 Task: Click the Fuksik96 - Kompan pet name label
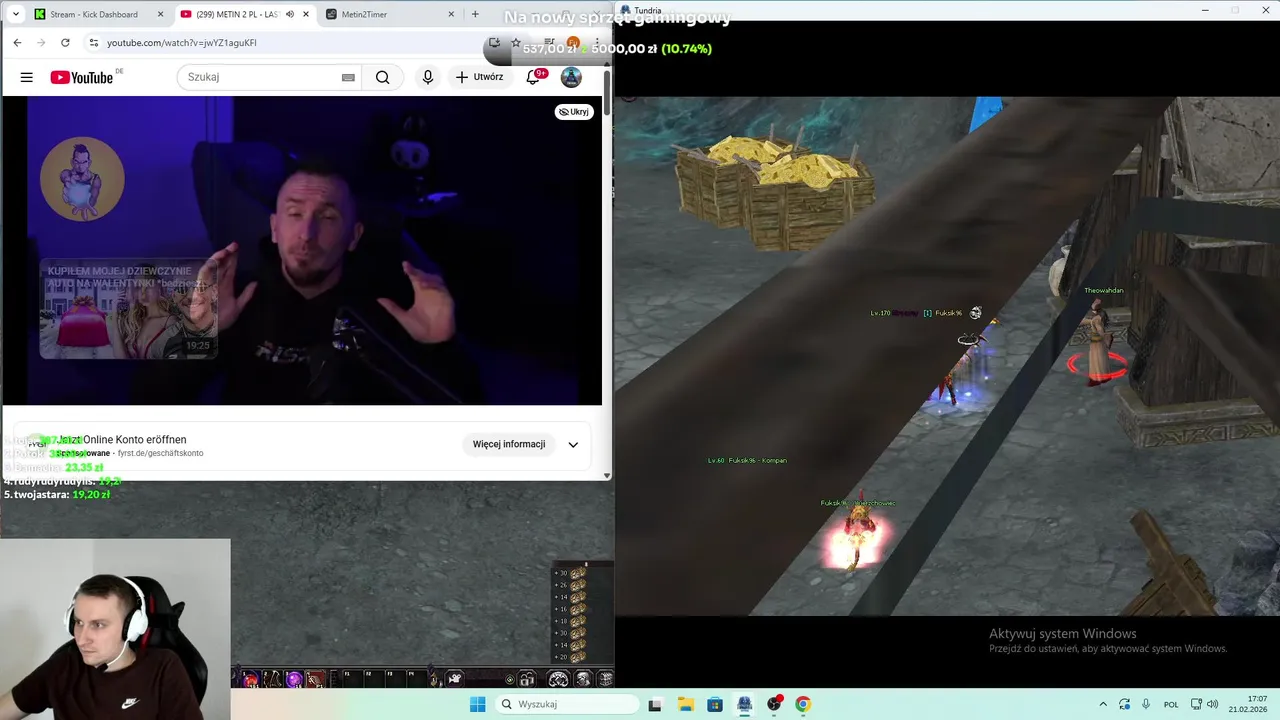(747, 460)
